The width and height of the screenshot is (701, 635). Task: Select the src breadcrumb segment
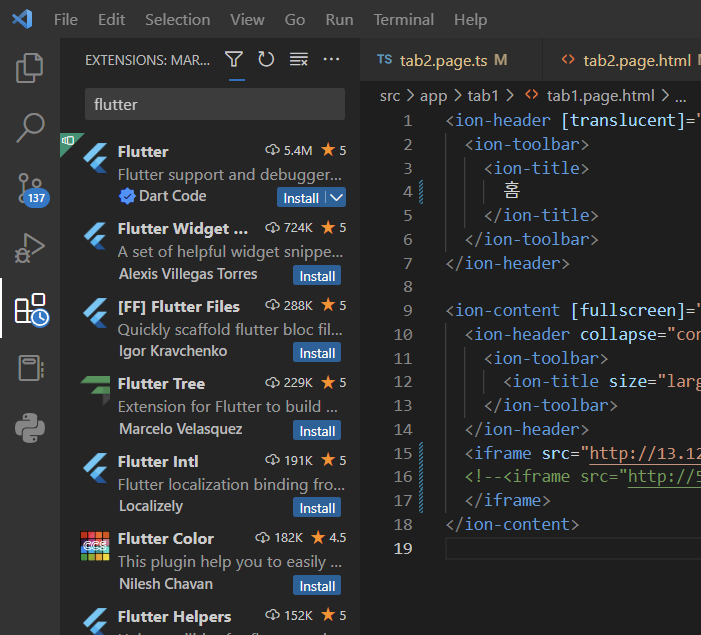[x=390, y=96]
